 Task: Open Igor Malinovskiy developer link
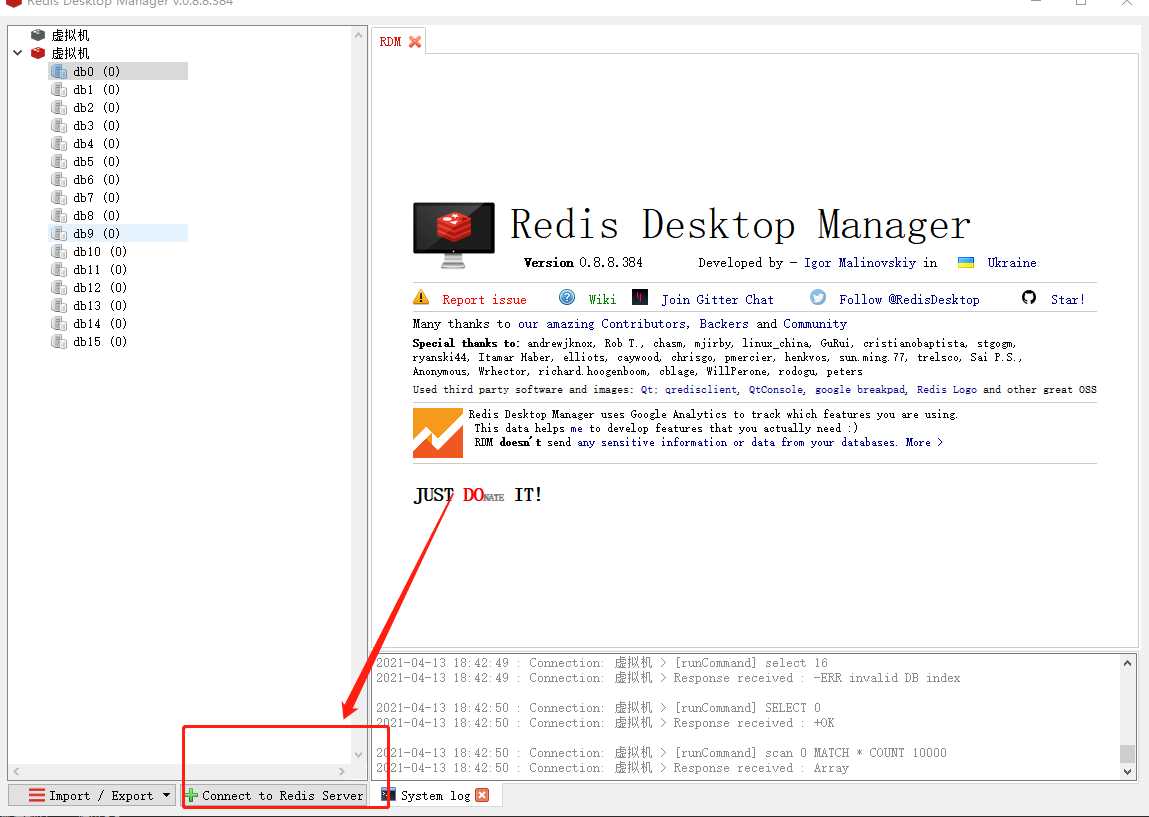(860, 262)
